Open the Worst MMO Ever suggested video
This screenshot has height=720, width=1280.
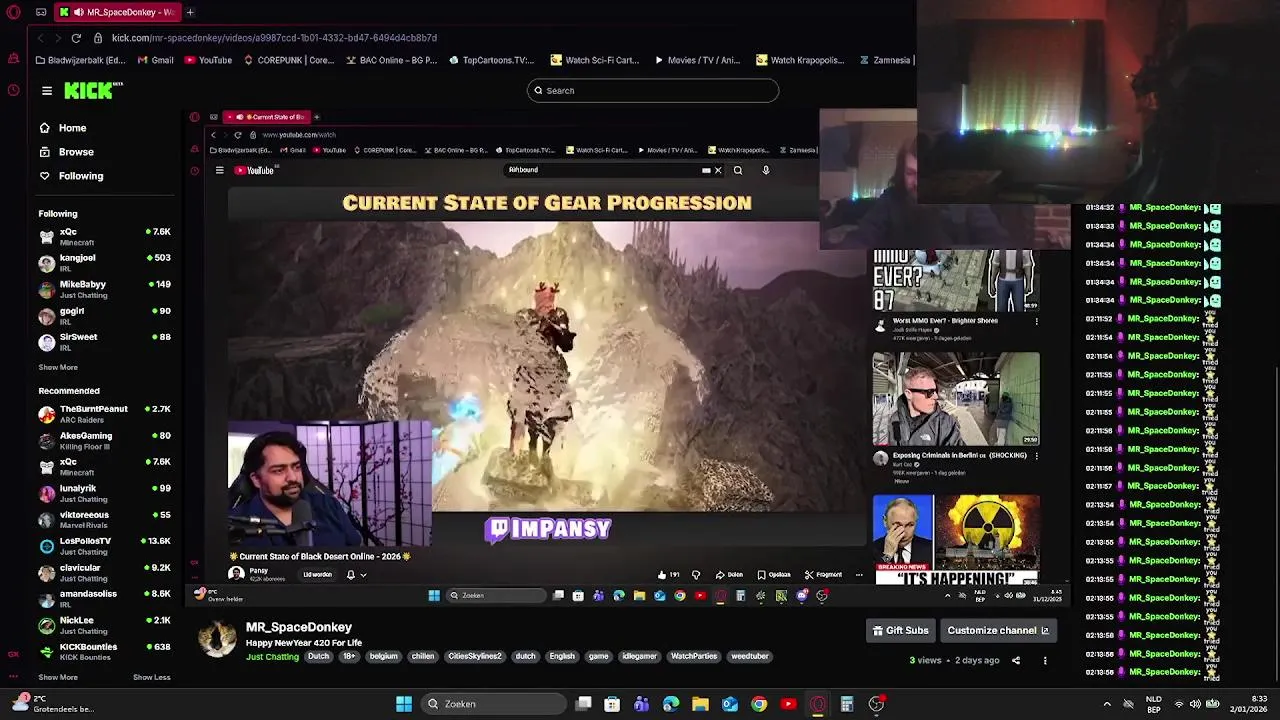(956, 280)
